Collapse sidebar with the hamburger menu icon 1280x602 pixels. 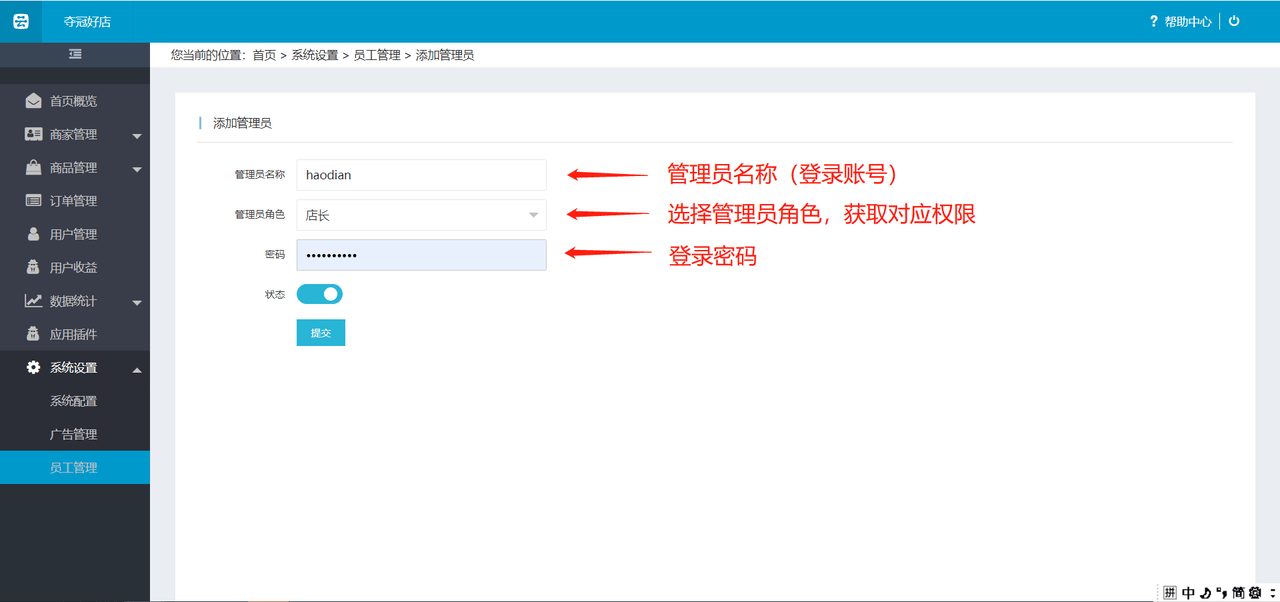click(x=75, y=54)
